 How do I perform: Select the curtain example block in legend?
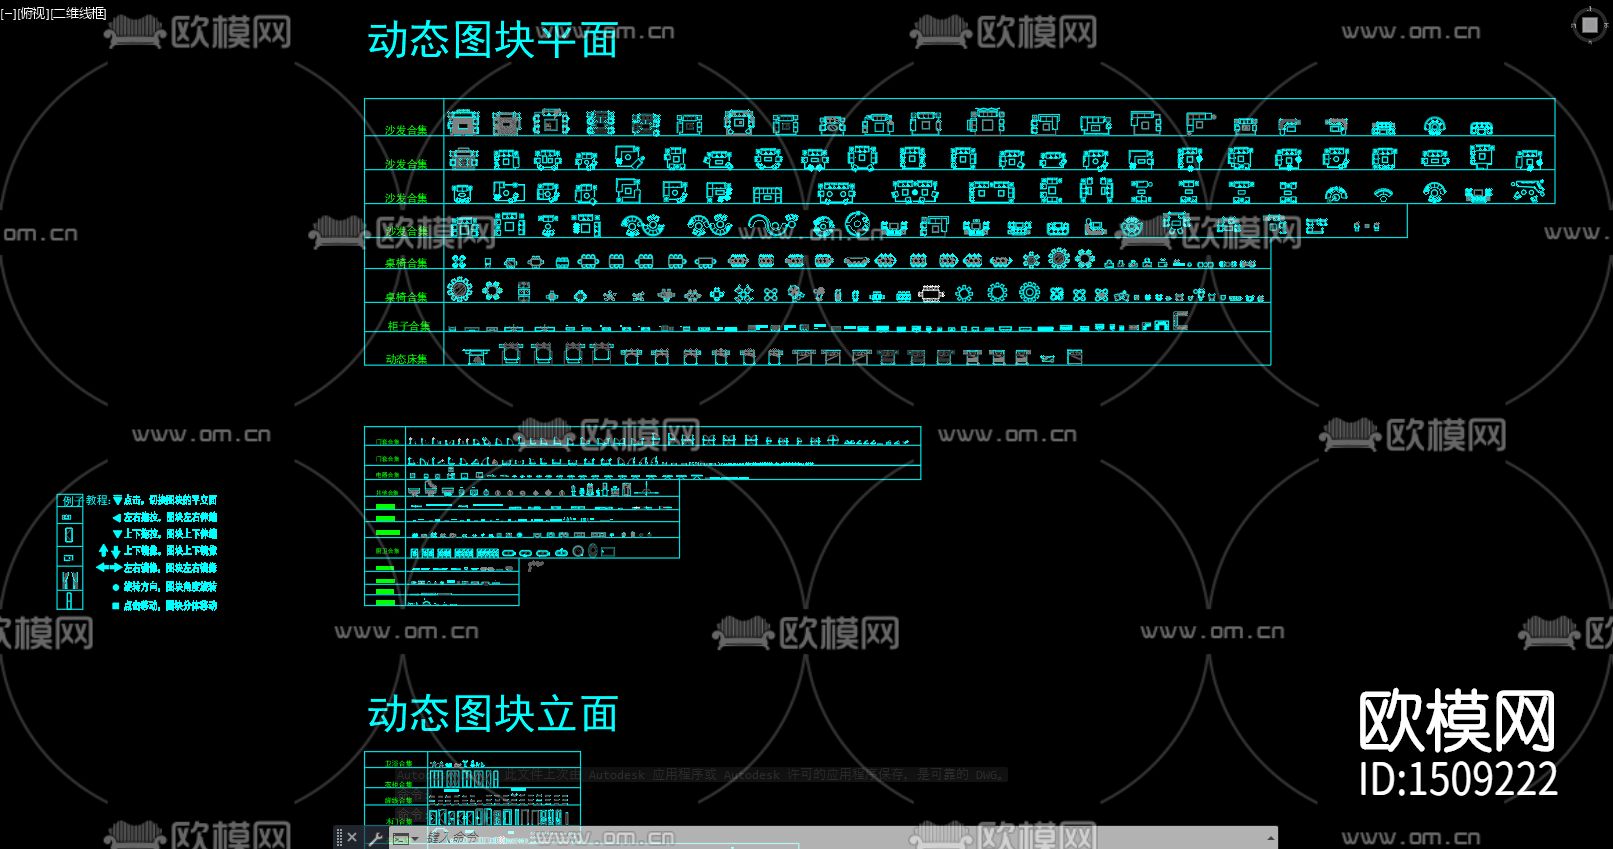pos(69,579)
